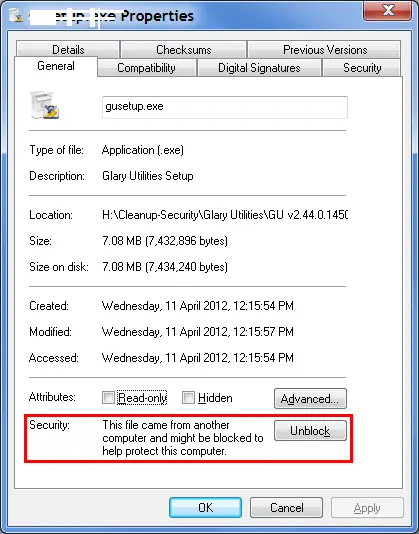Screen dimensions: 419x534
Task: Unblock the file with Unblock button
Action: click(310, 431)
